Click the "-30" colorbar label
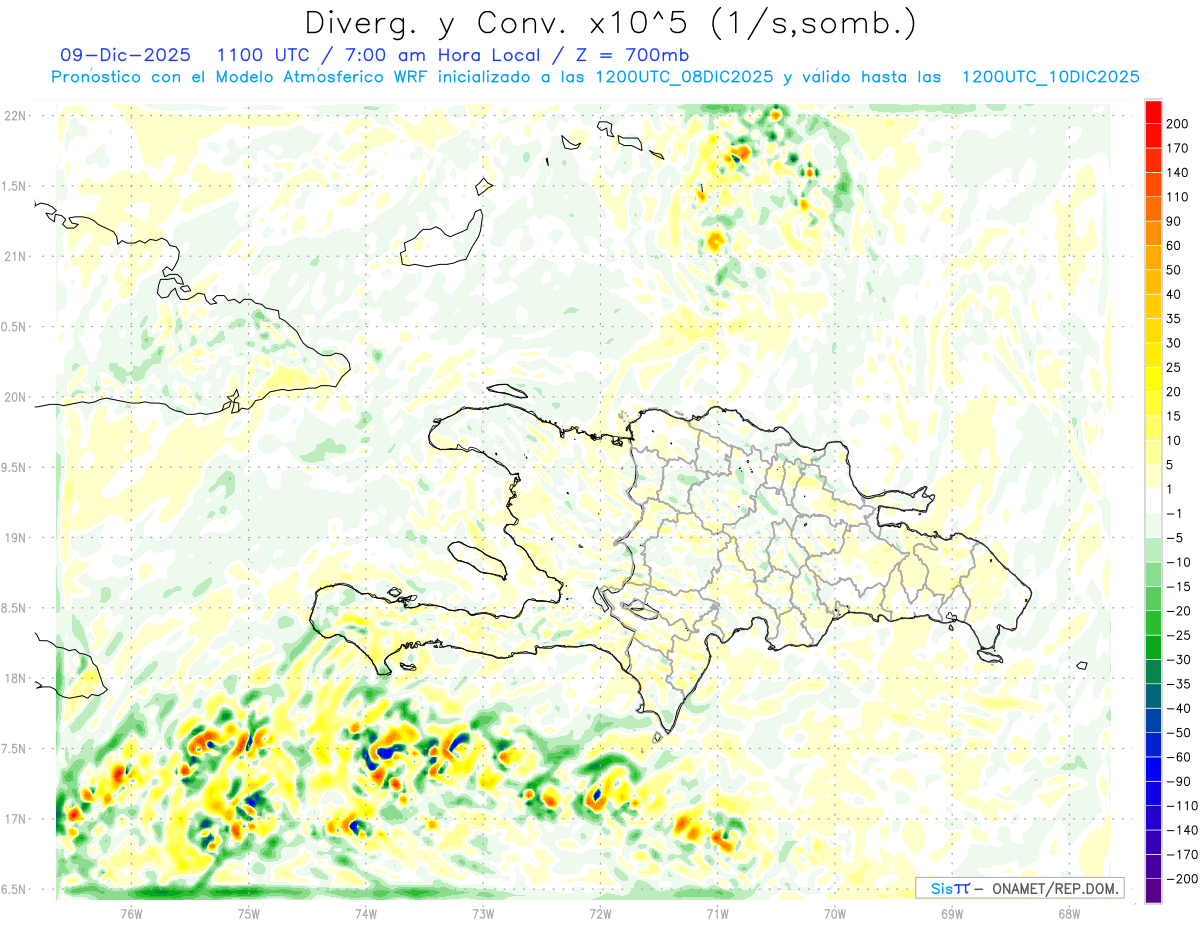Screen dimensions: 1200x927 coord(1178,660)
